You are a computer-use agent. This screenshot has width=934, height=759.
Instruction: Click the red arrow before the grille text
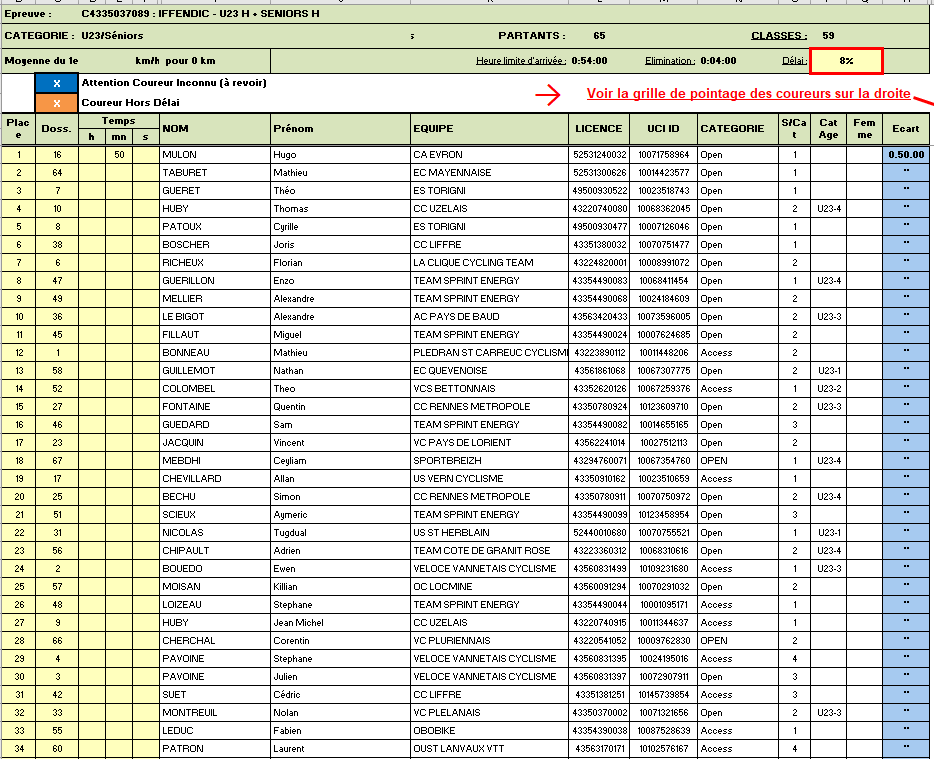[x=548, y=95]
